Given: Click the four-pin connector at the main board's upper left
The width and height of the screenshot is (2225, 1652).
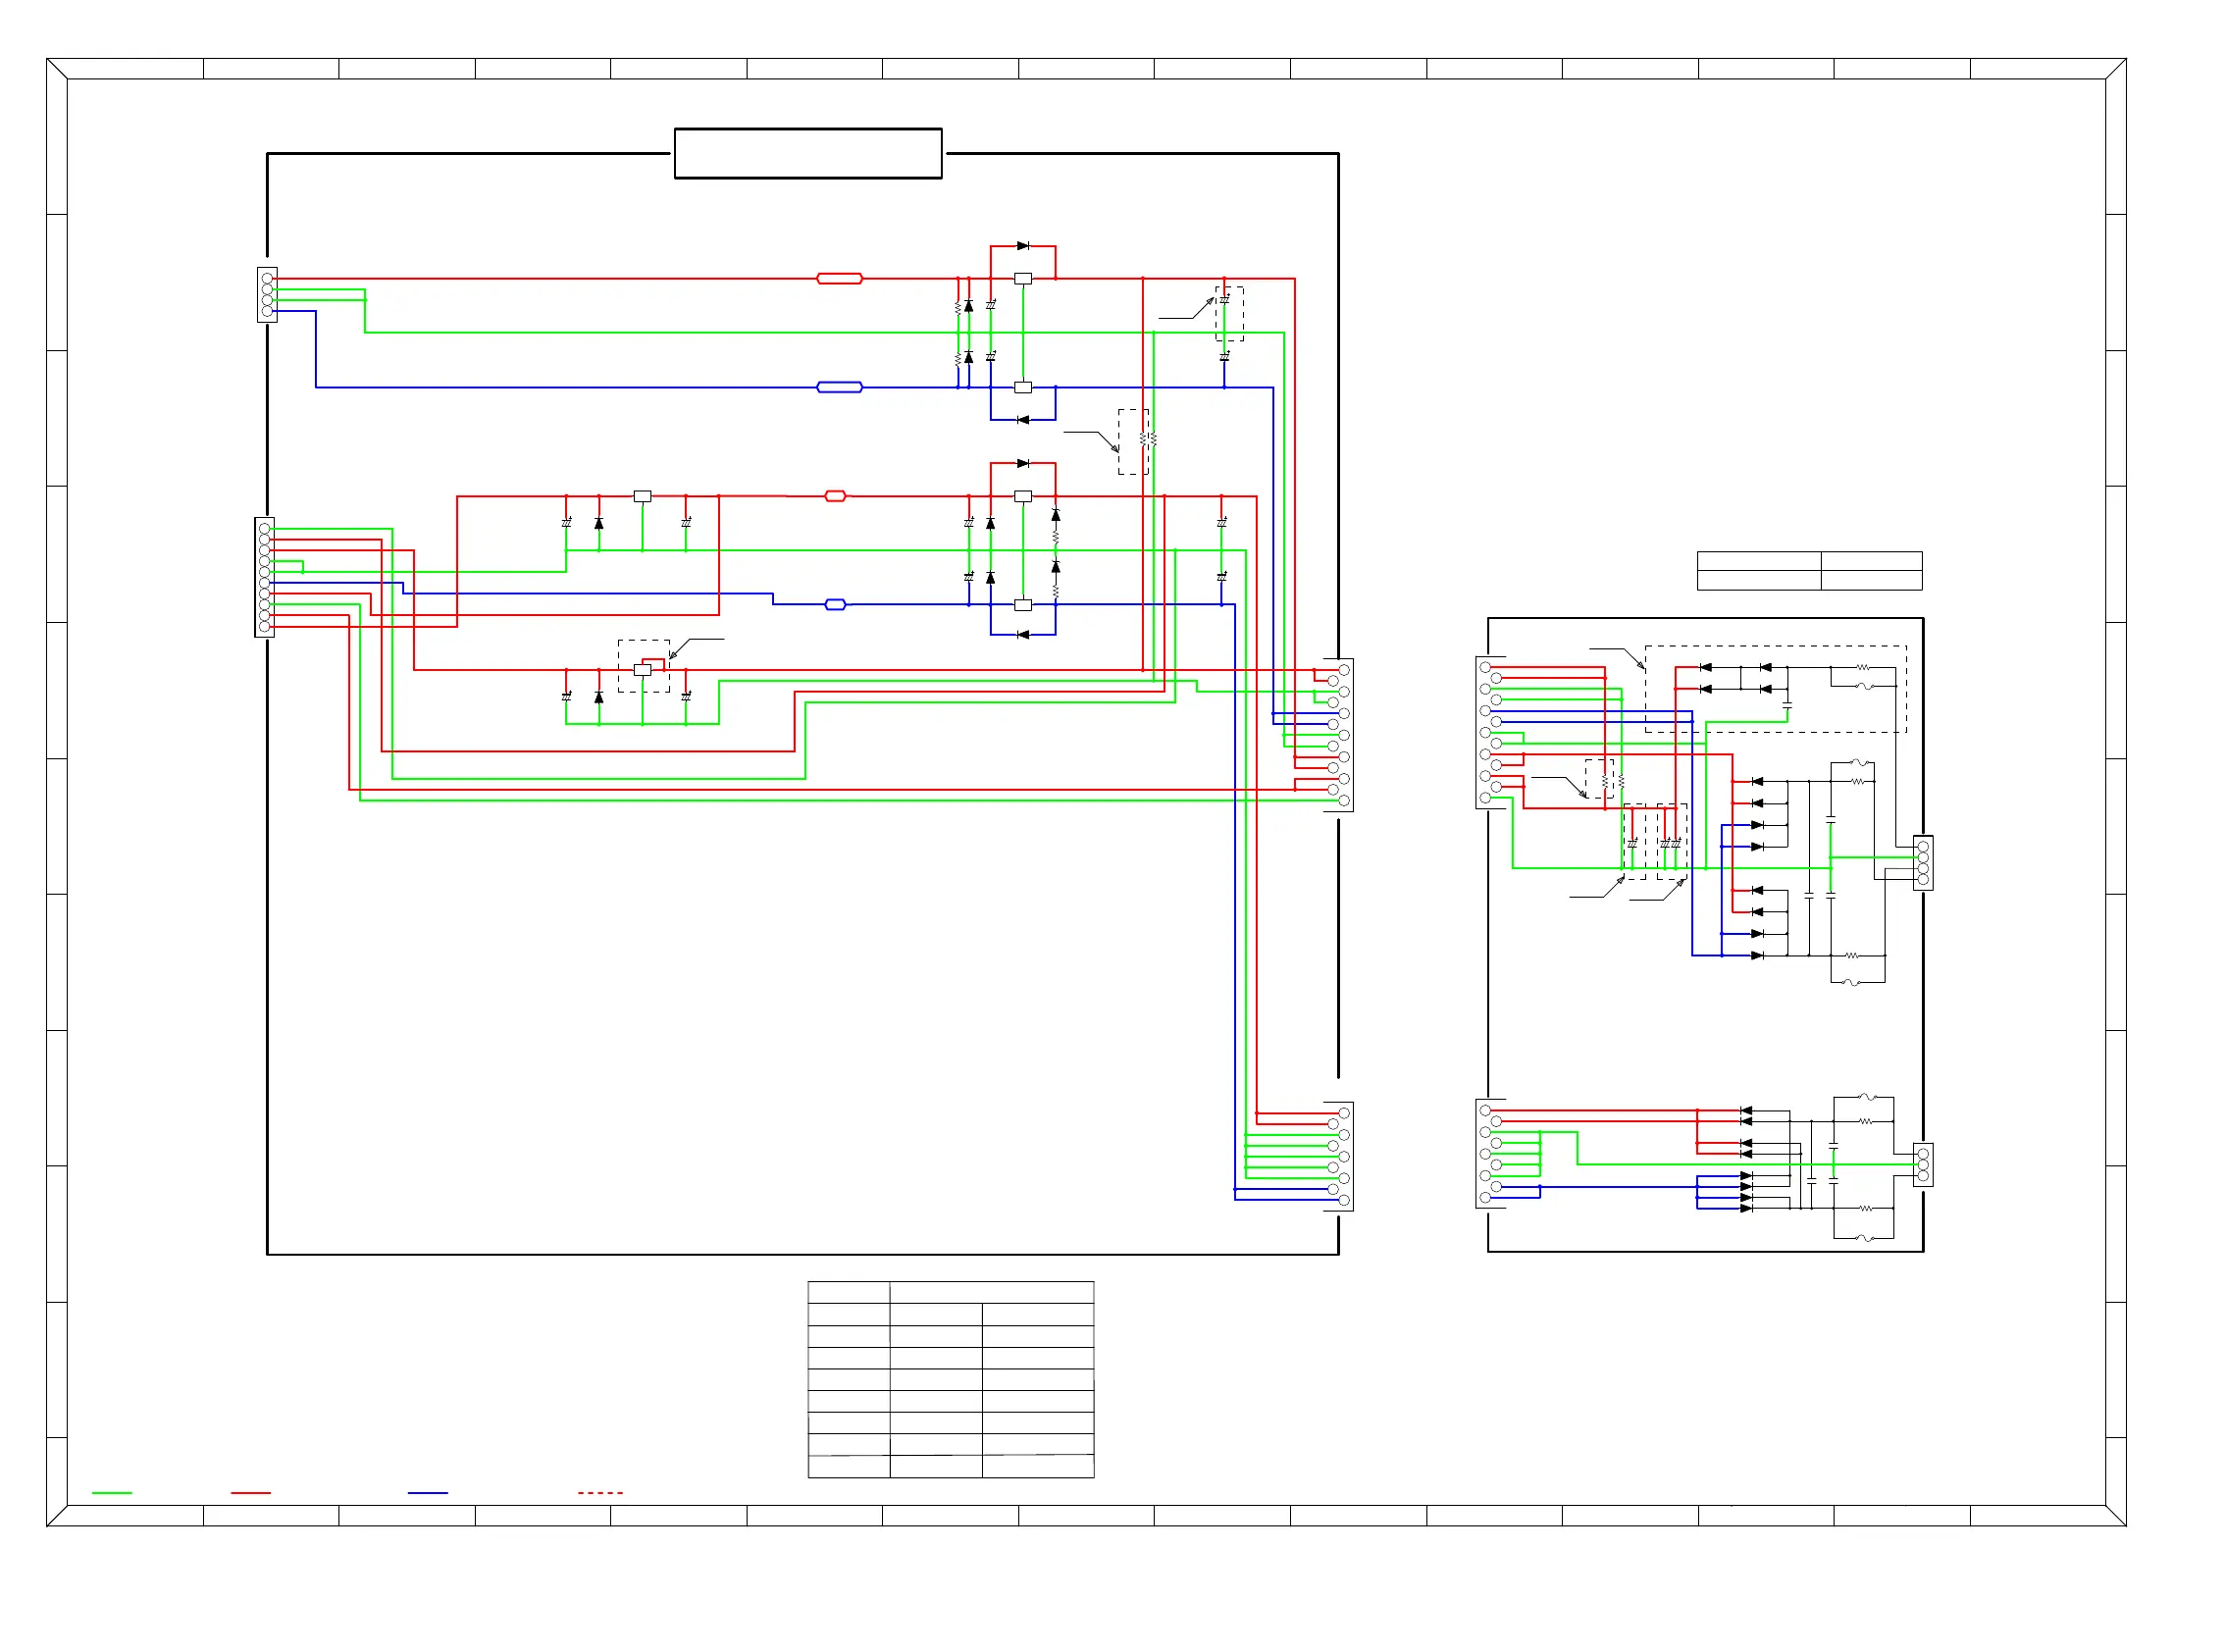Looking at the screenshot, I should coord(267,295).
